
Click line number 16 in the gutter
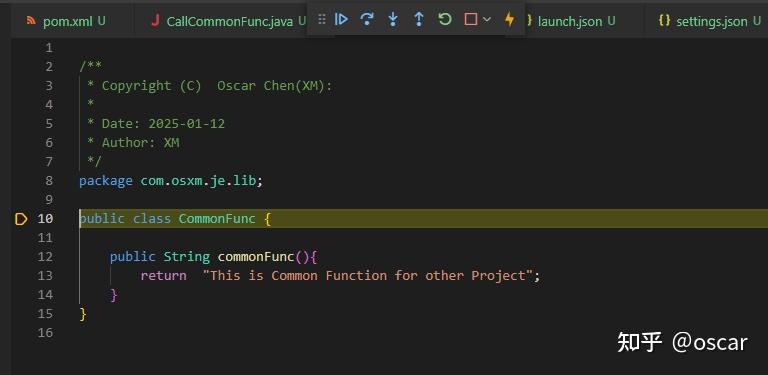[x=45, y=333]
